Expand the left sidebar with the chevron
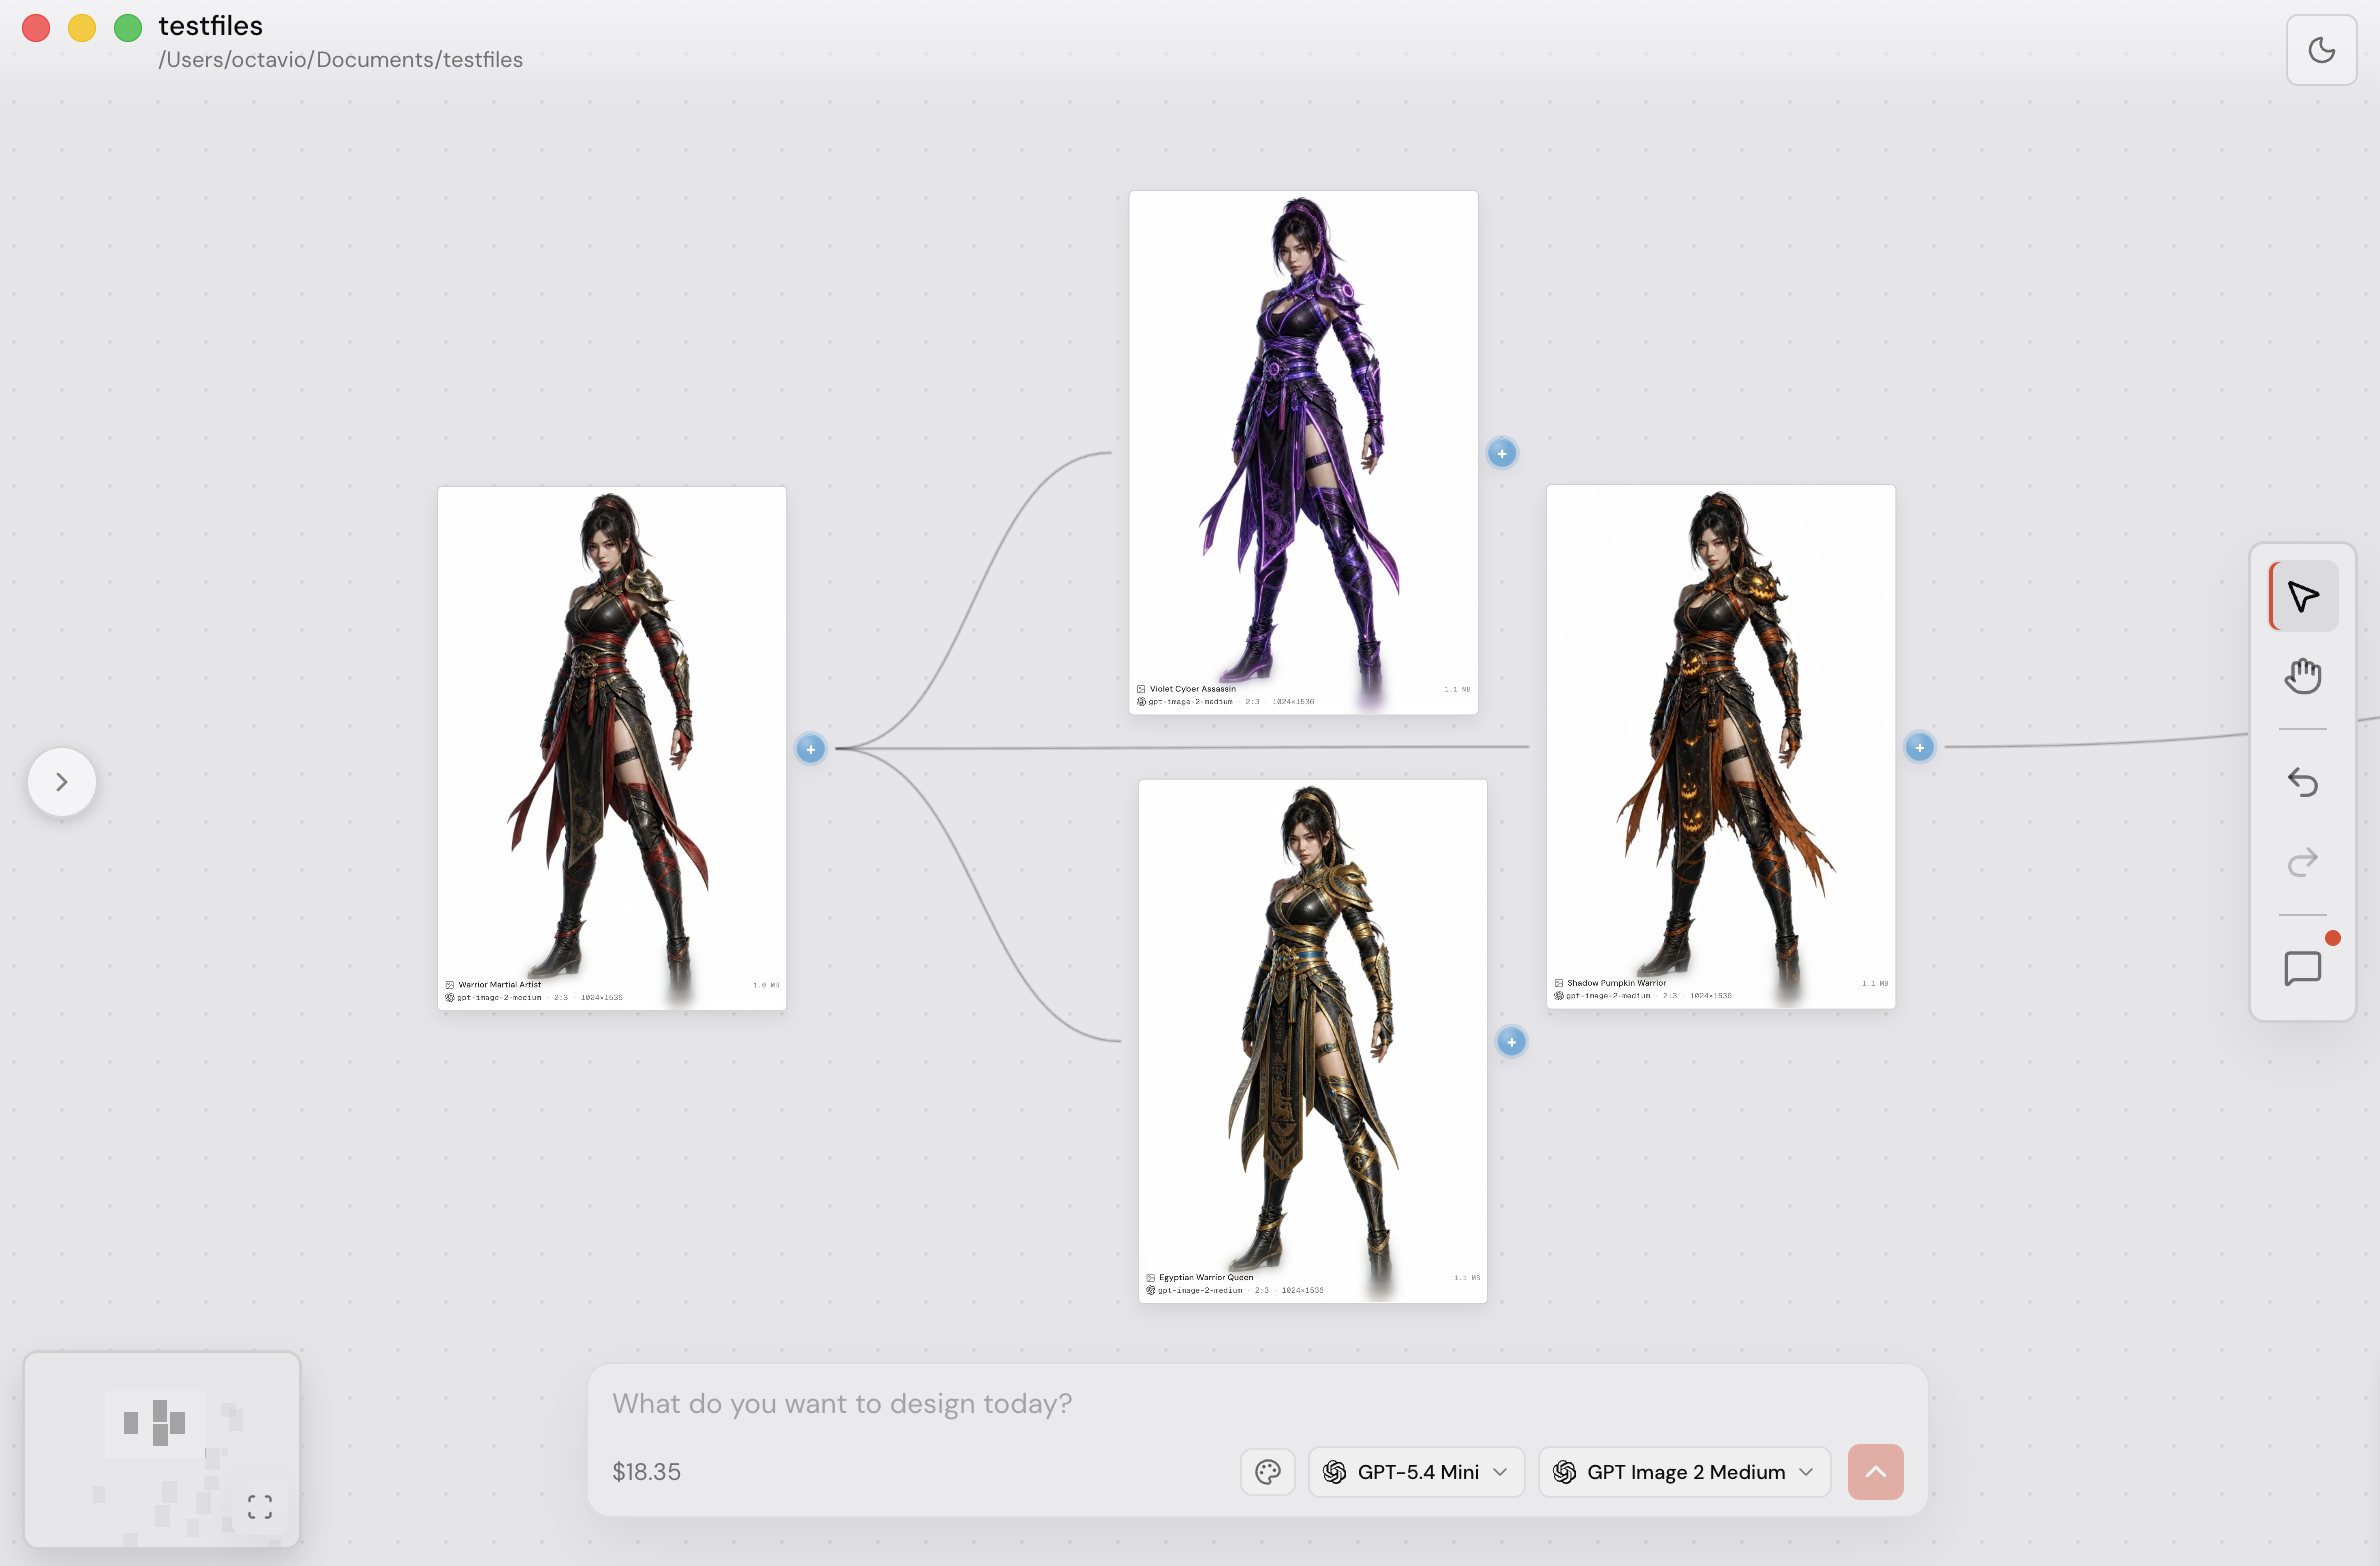This screenshot has height=1566, width=2380. click(x=62, y=782)
